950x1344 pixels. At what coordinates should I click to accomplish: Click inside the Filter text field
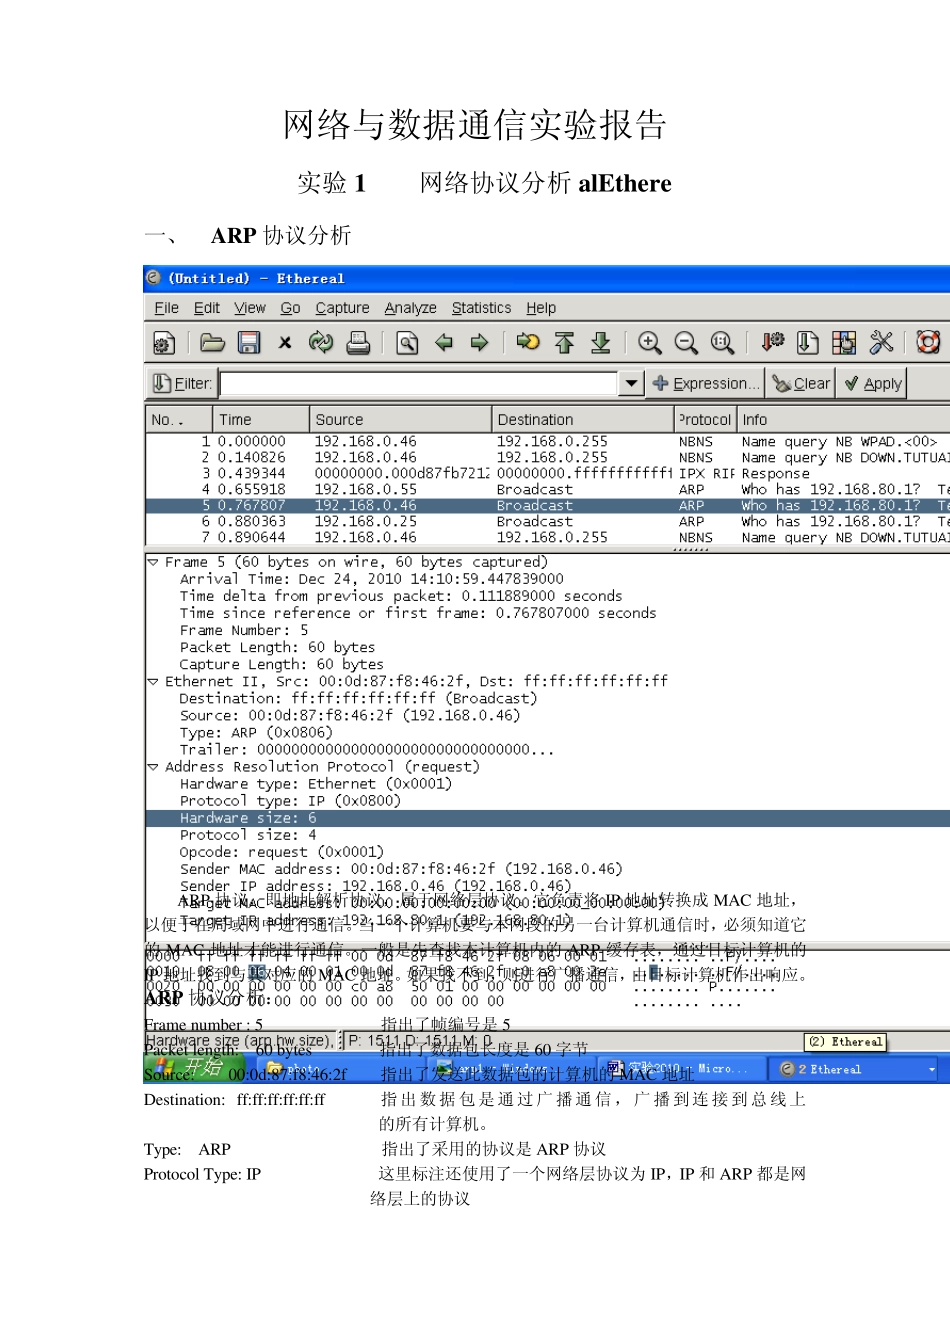pos(418,383)
